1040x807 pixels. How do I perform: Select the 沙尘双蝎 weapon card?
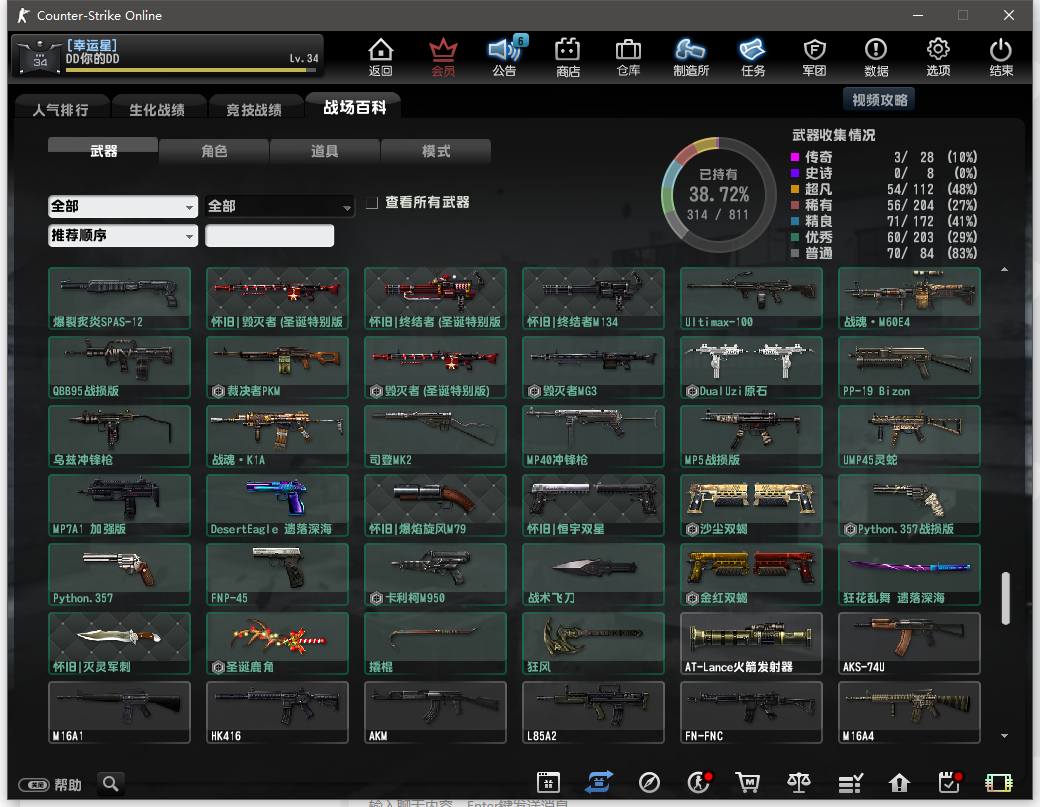(x=751, y=505)
